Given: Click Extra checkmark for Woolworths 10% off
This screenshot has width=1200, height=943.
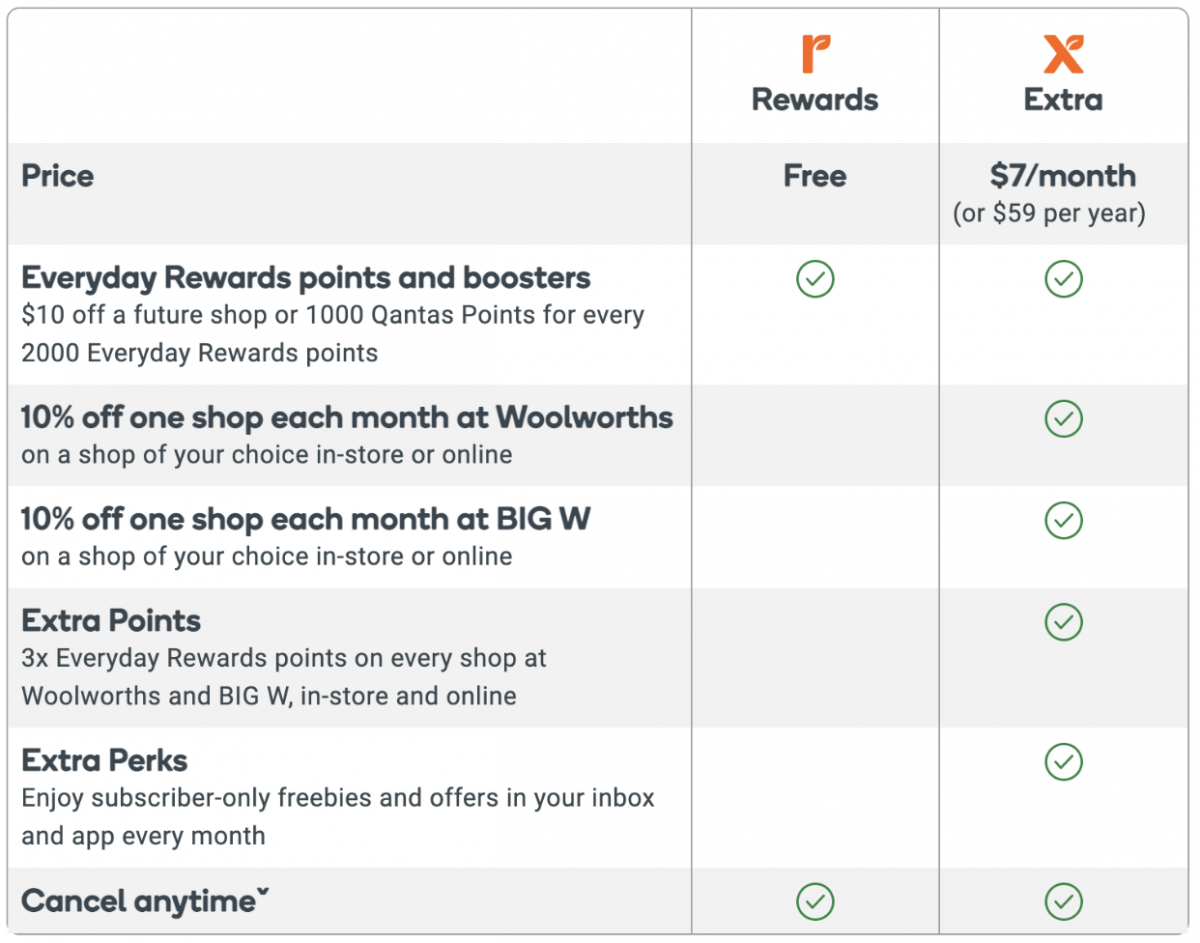Looking at the screenshot, I should [1063, 419].
